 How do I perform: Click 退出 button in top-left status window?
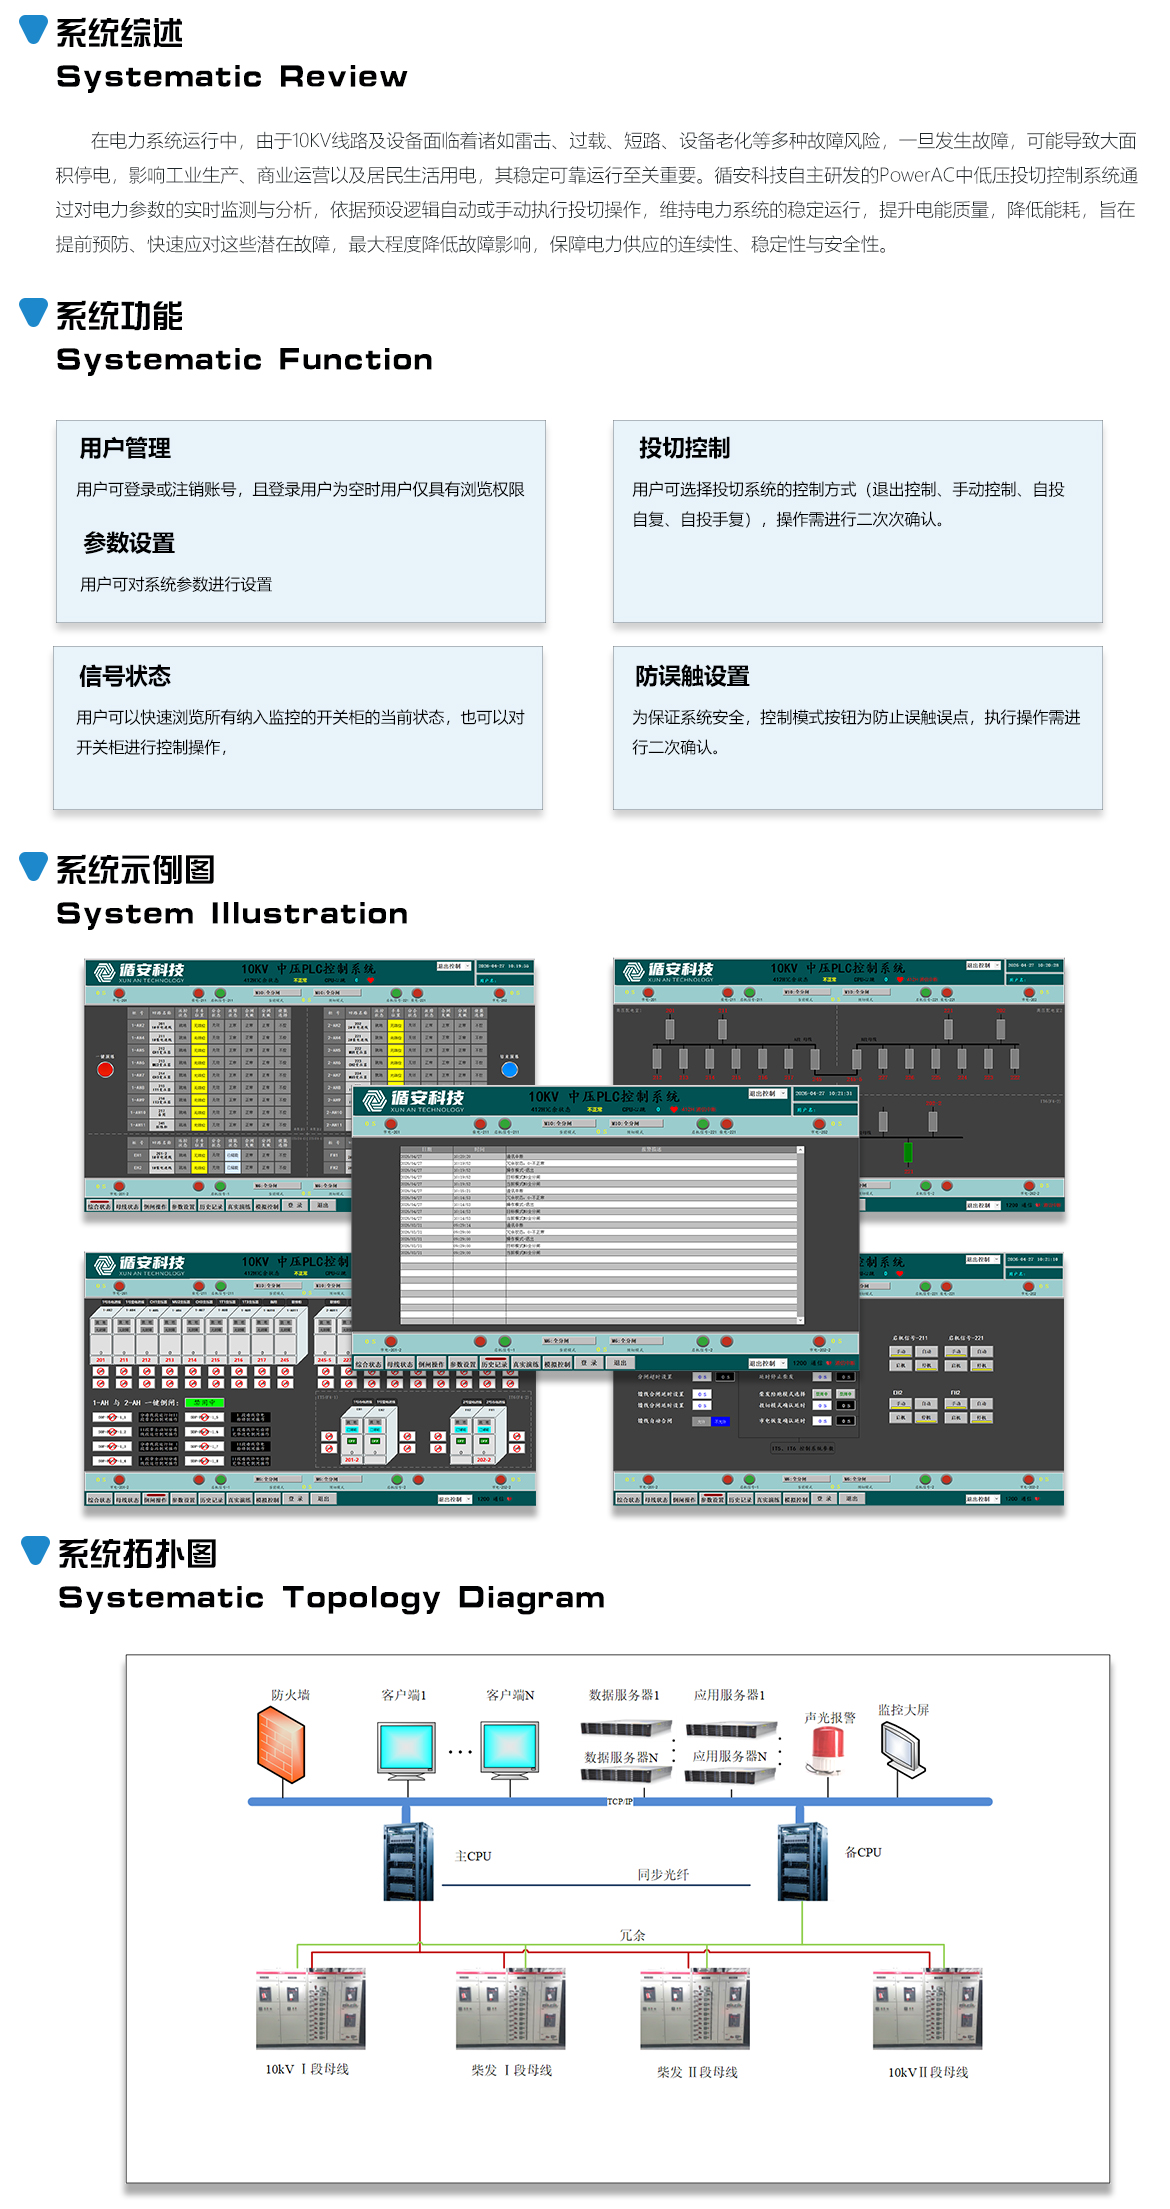click(x=322, y=1205)
